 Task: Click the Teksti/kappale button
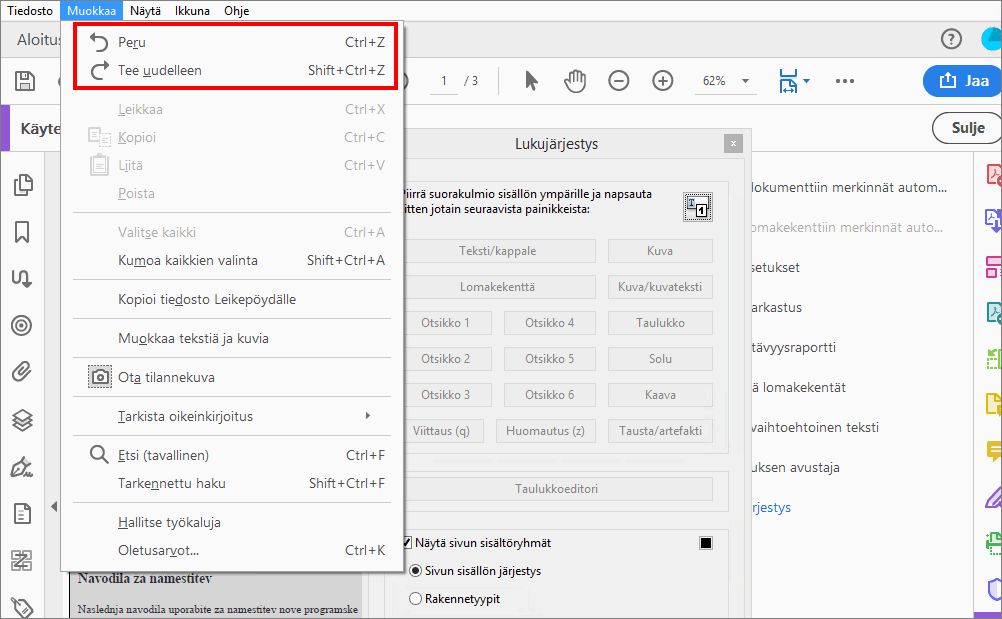498,251
